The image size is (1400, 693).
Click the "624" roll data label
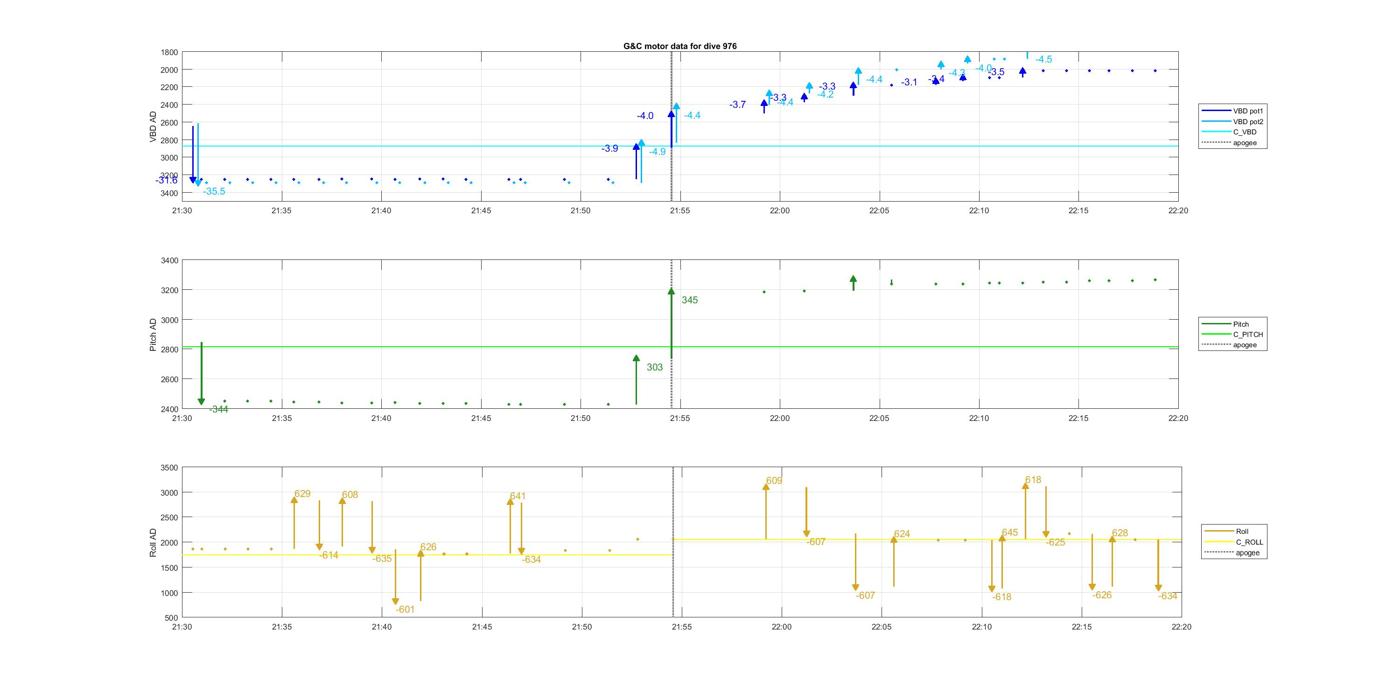point(902,534)
